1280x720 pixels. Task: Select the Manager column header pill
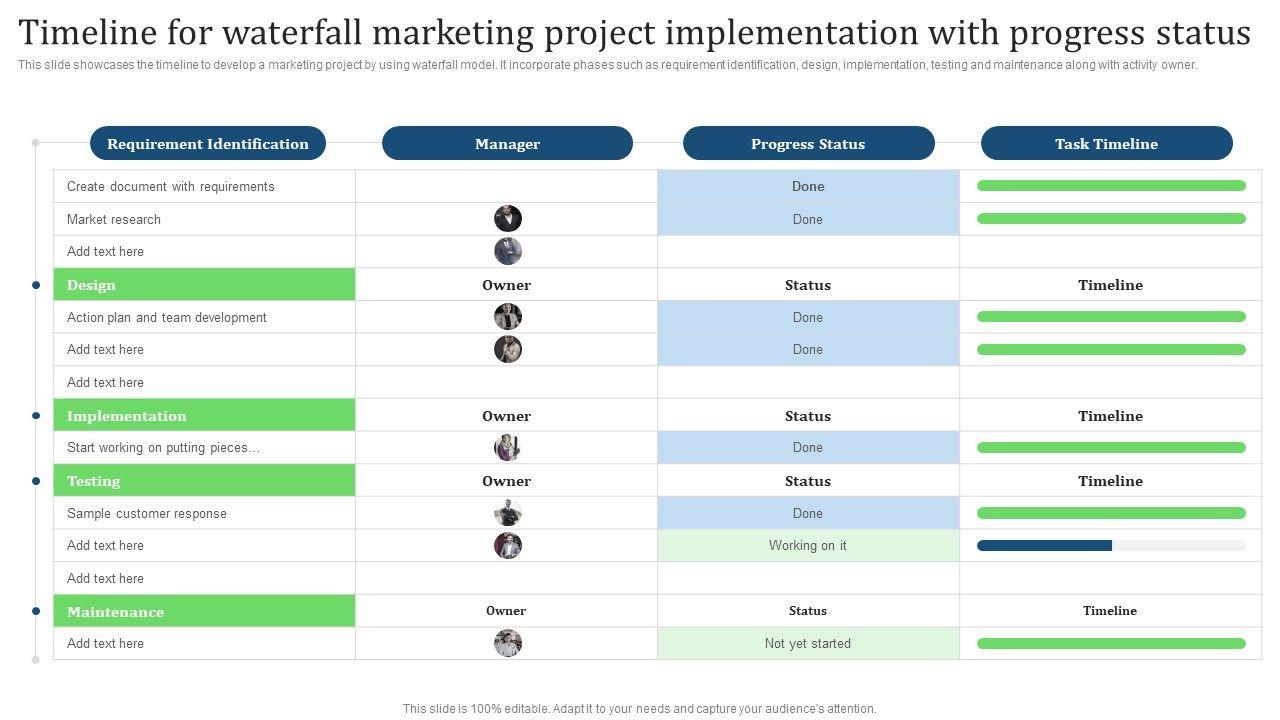[x=507, y=143]
